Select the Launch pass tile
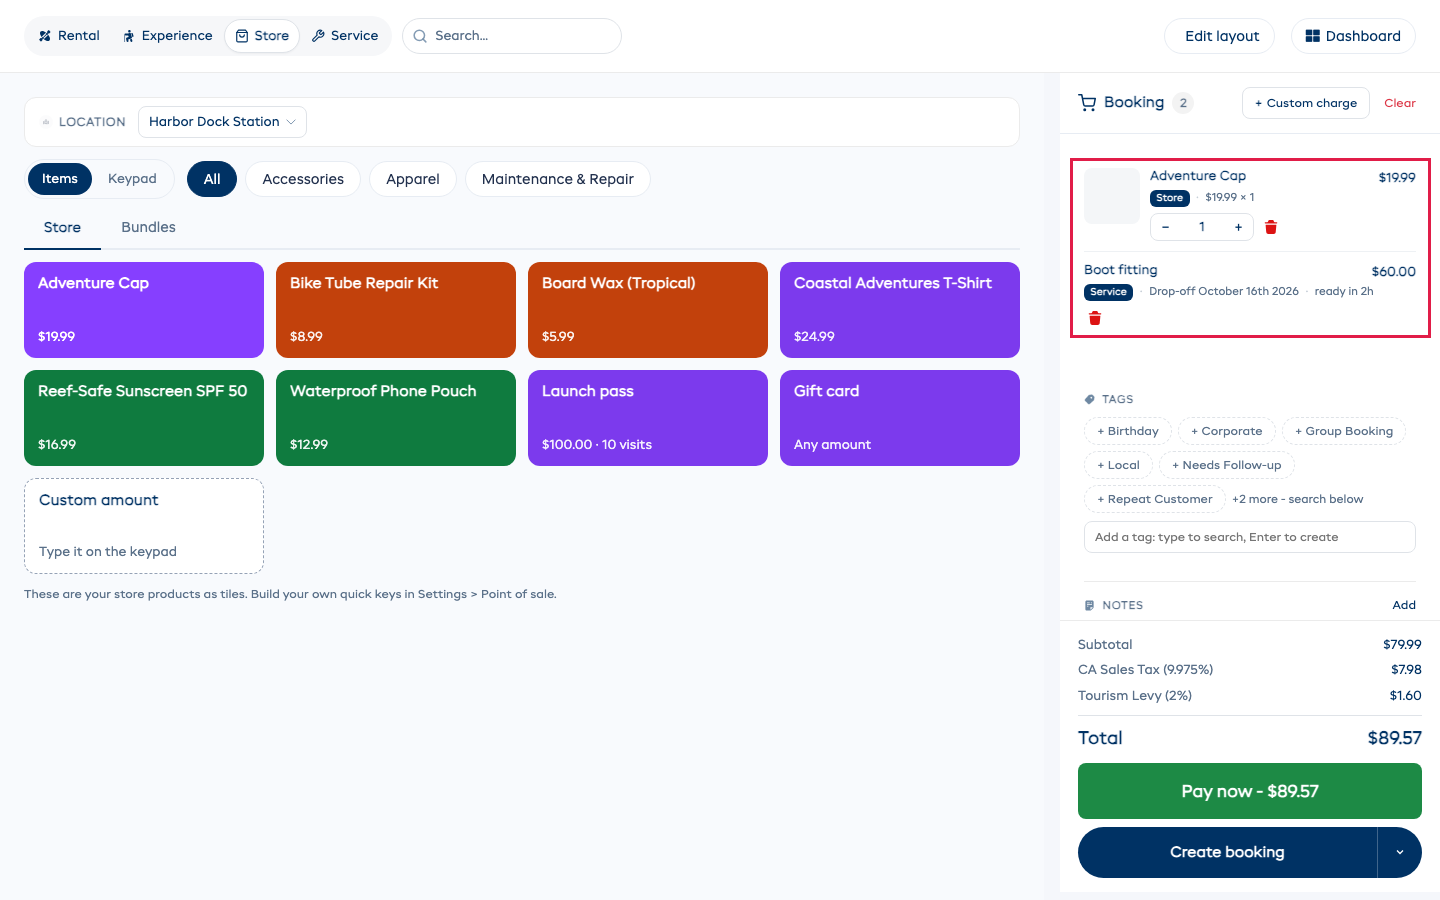This screenshot has width=1440, height=900. (648, 418)
